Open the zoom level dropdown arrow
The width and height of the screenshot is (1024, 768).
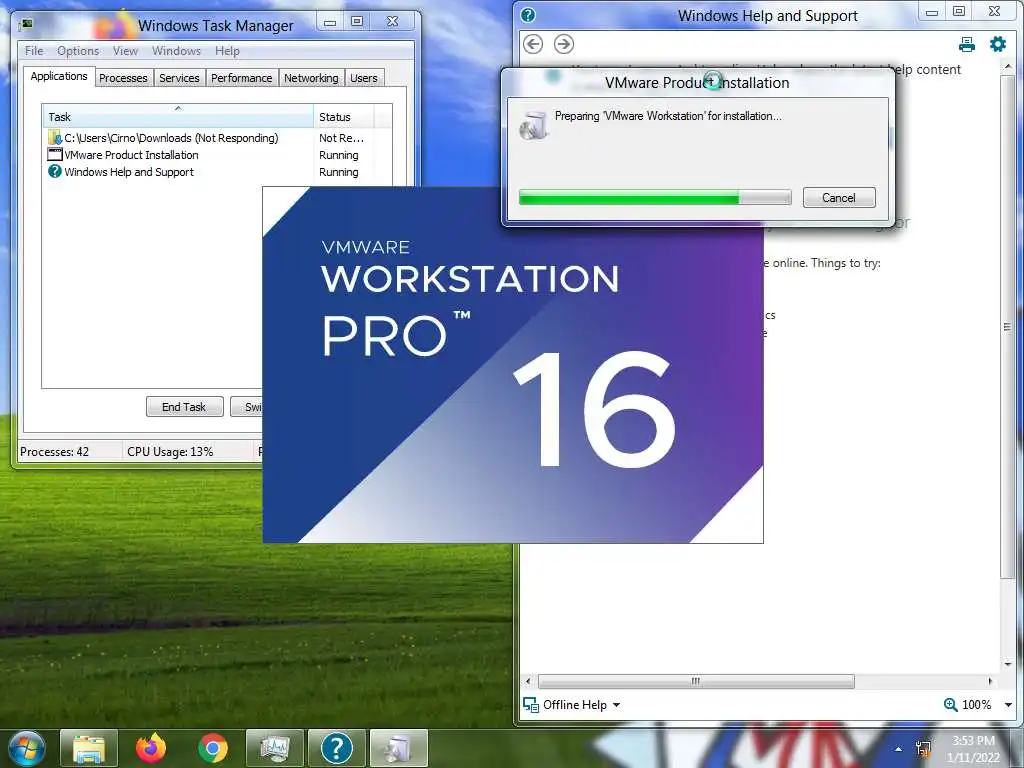tap(1008, 705)
